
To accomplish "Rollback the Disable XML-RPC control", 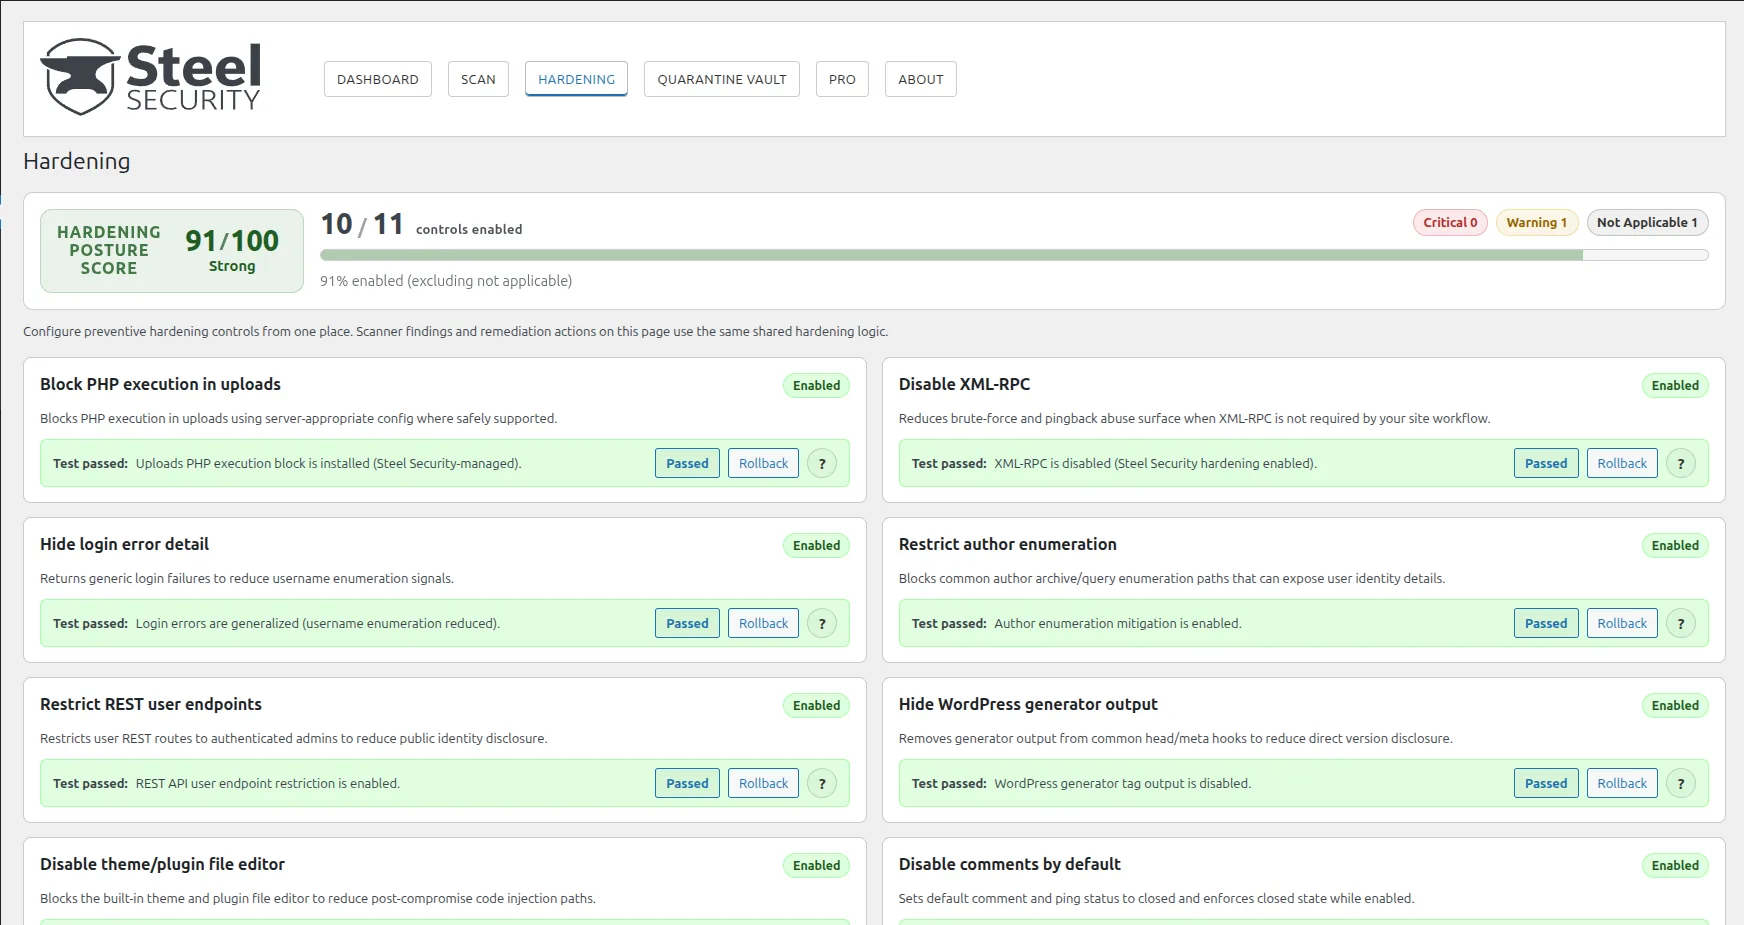I will tap(1622, 463).
